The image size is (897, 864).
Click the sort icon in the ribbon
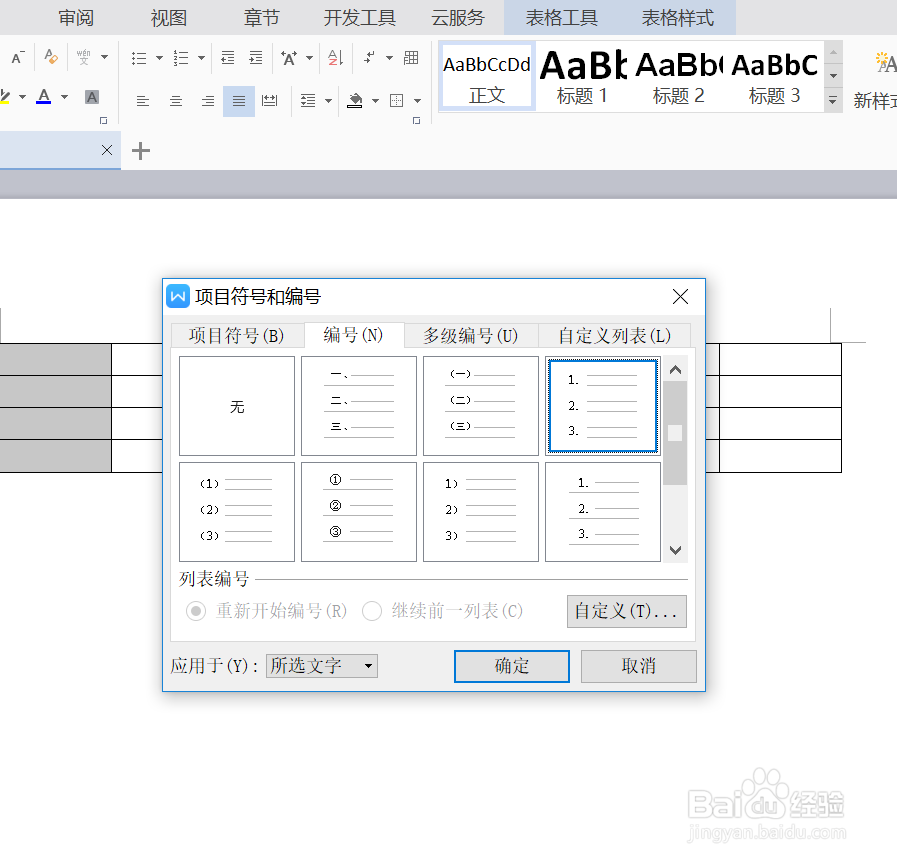click(x=333, y=58)
